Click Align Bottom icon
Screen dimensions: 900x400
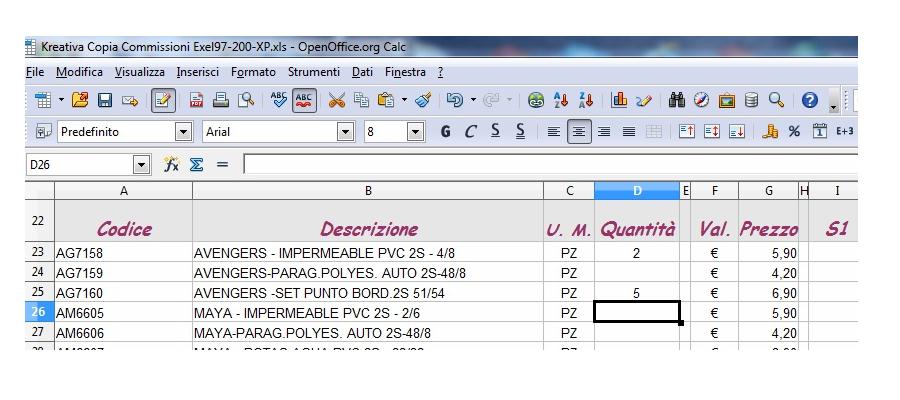[x=737, y=131]
